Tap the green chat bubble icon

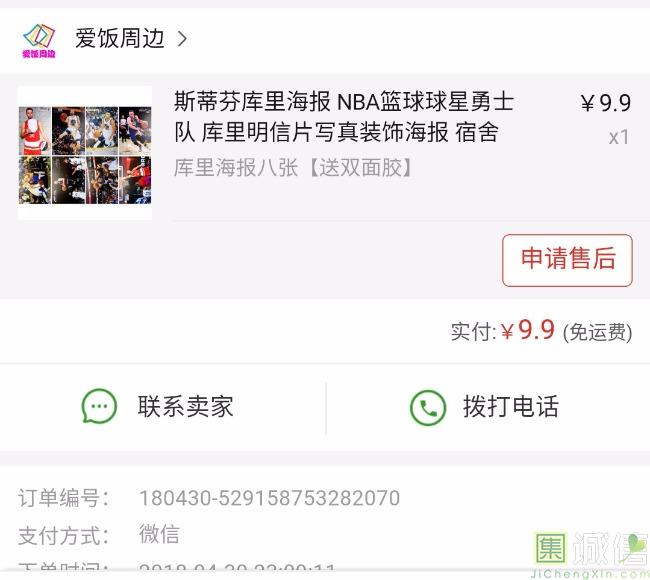99,405
